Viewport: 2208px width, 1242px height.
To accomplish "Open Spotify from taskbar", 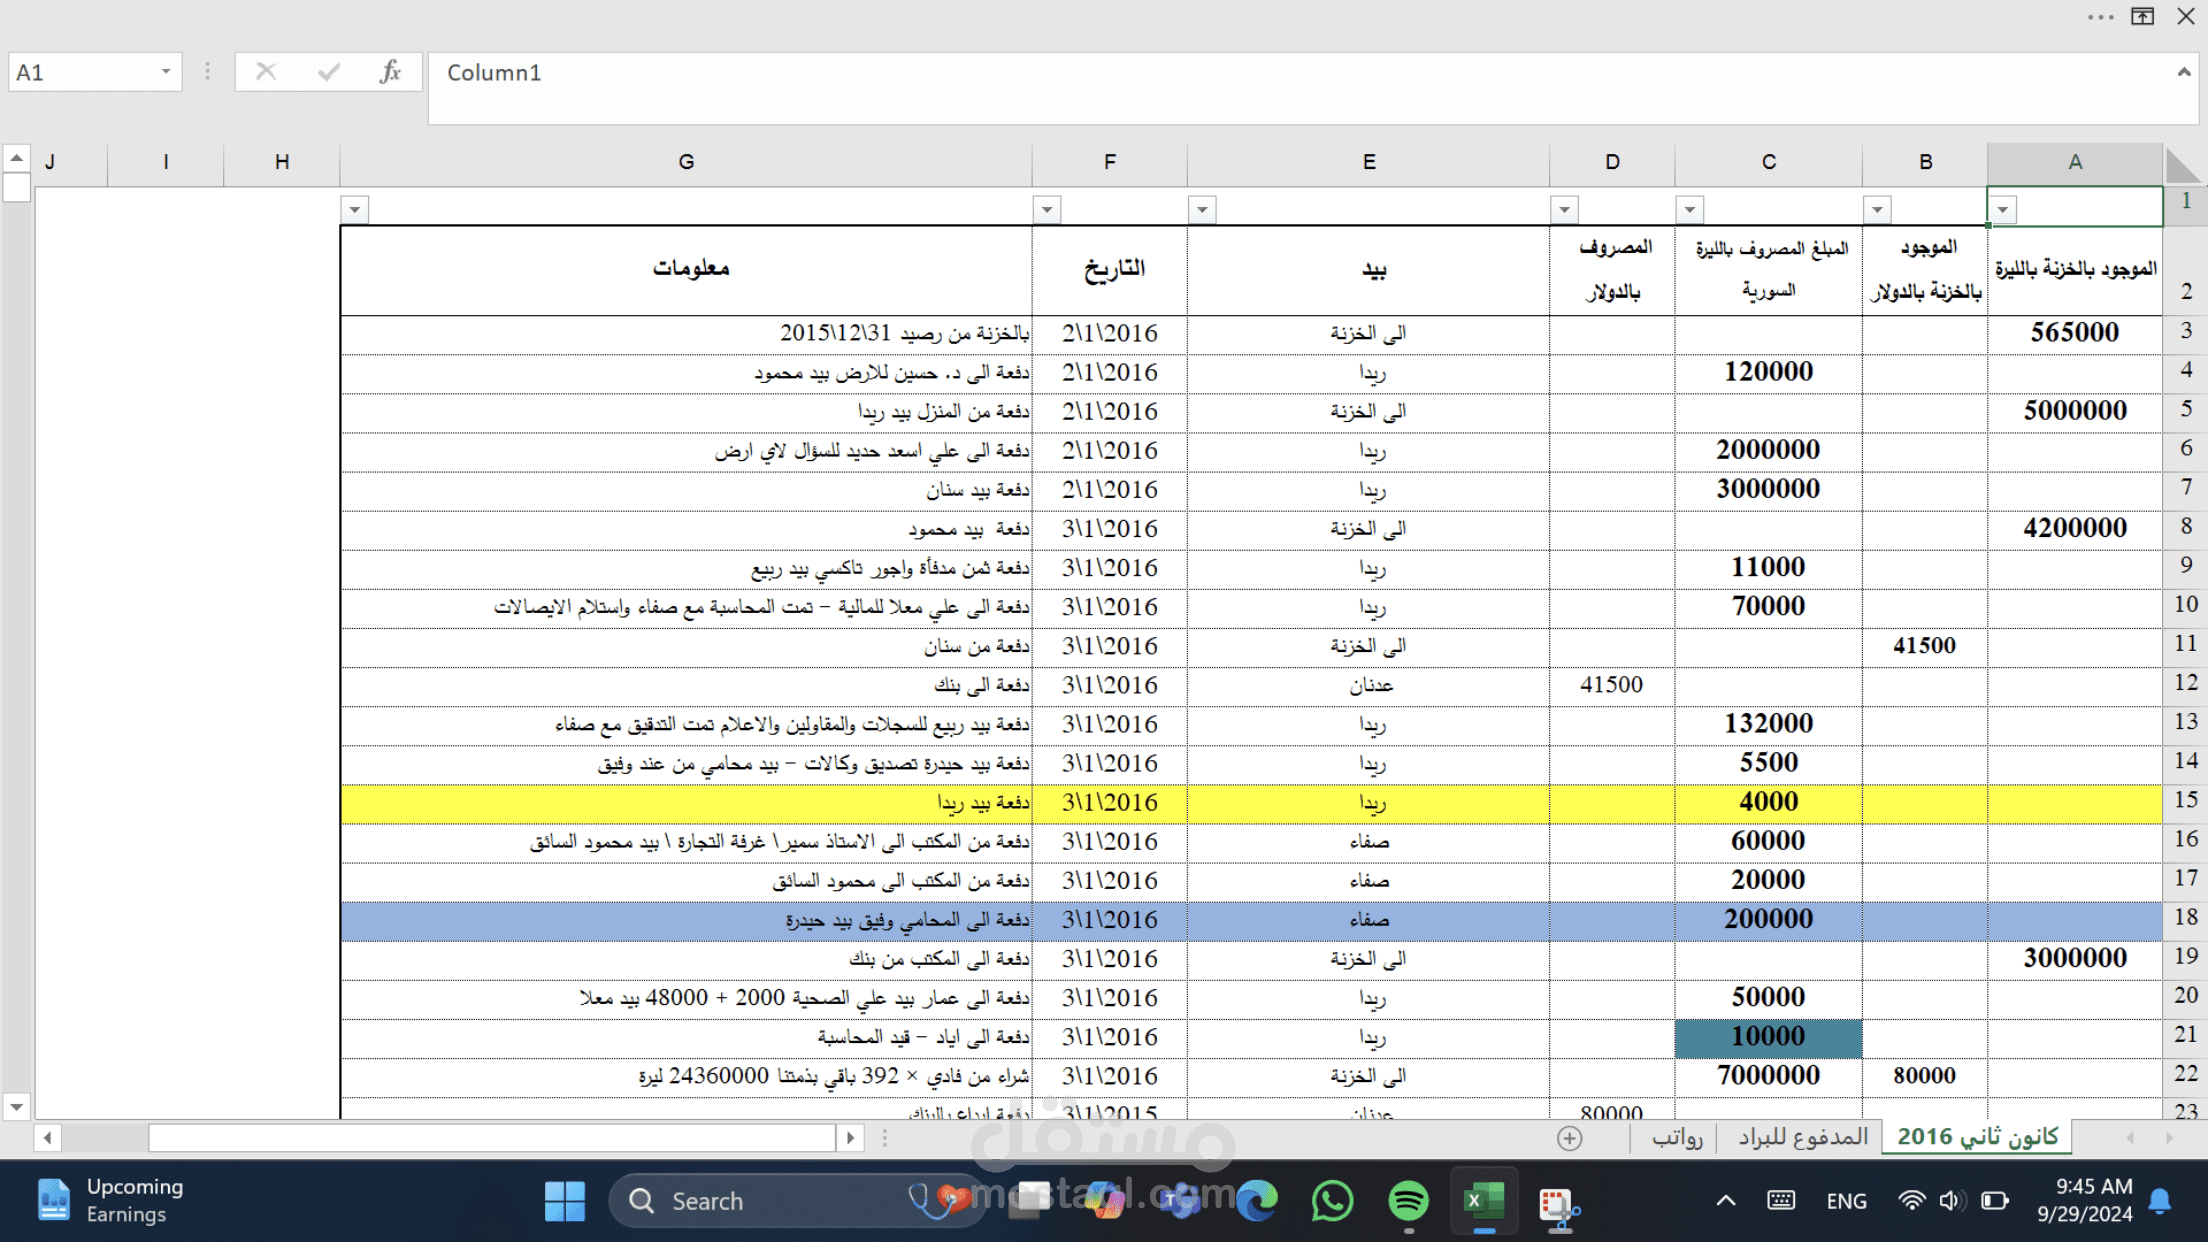I will pyautogui.click(x=1408, y=1201).
